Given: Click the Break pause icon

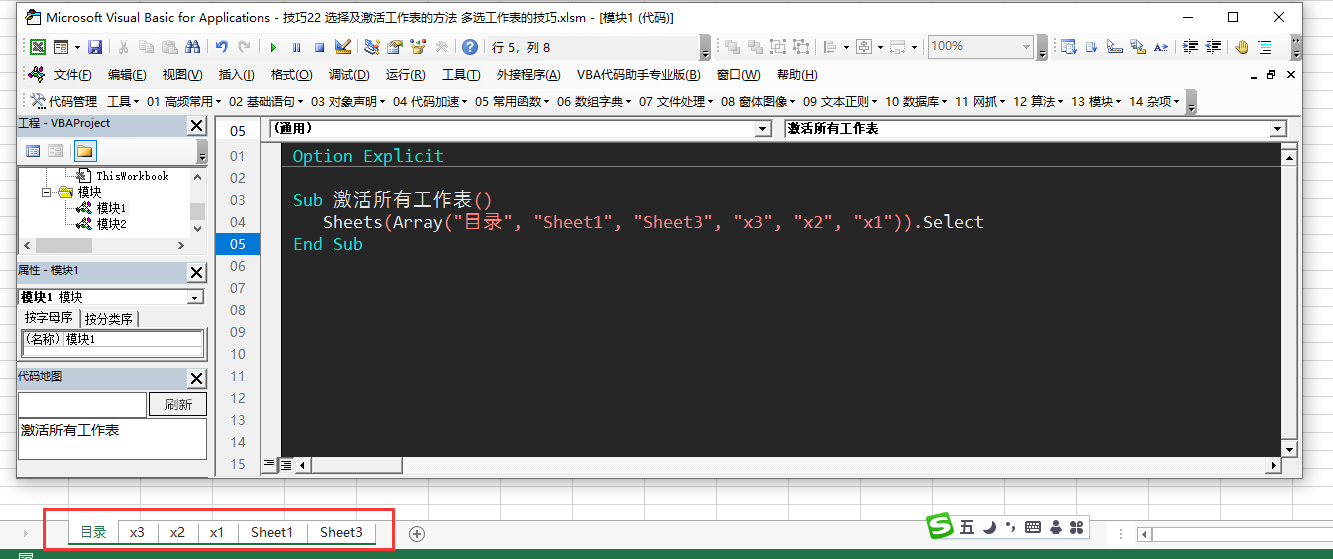Looking at the screenshot, I should click(x=296, y=47).
